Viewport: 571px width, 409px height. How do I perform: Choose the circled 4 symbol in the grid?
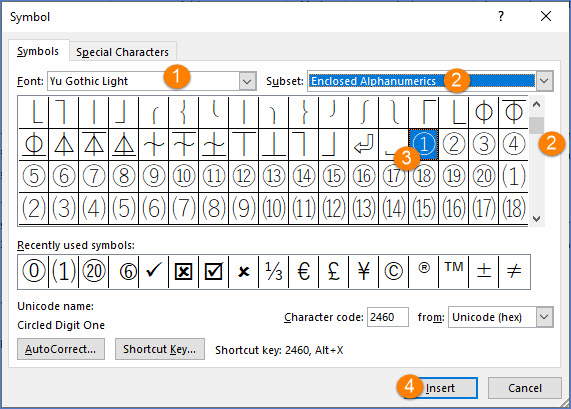513,144
